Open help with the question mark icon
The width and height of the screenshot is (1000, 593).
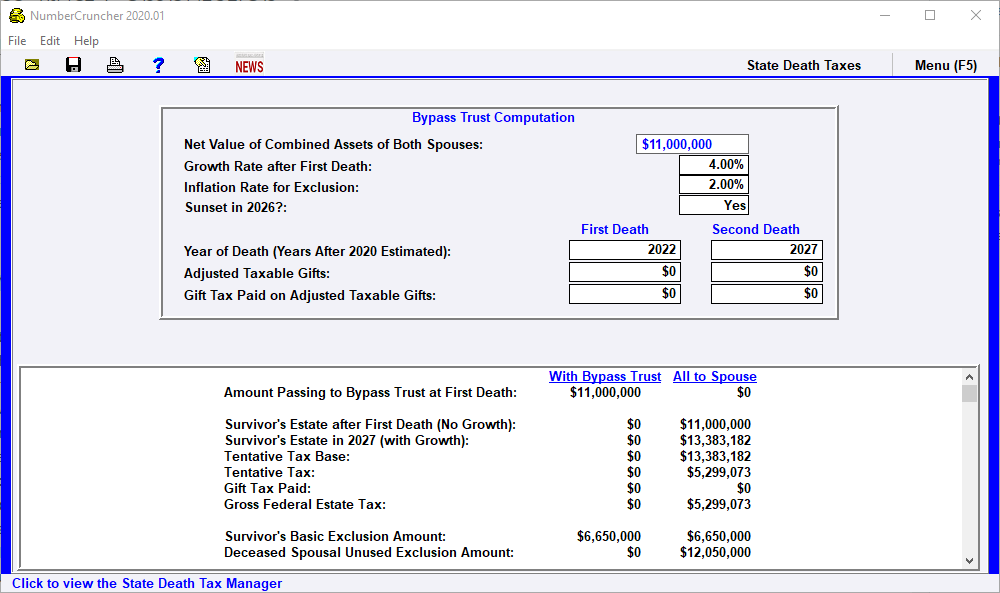[158, 65]
